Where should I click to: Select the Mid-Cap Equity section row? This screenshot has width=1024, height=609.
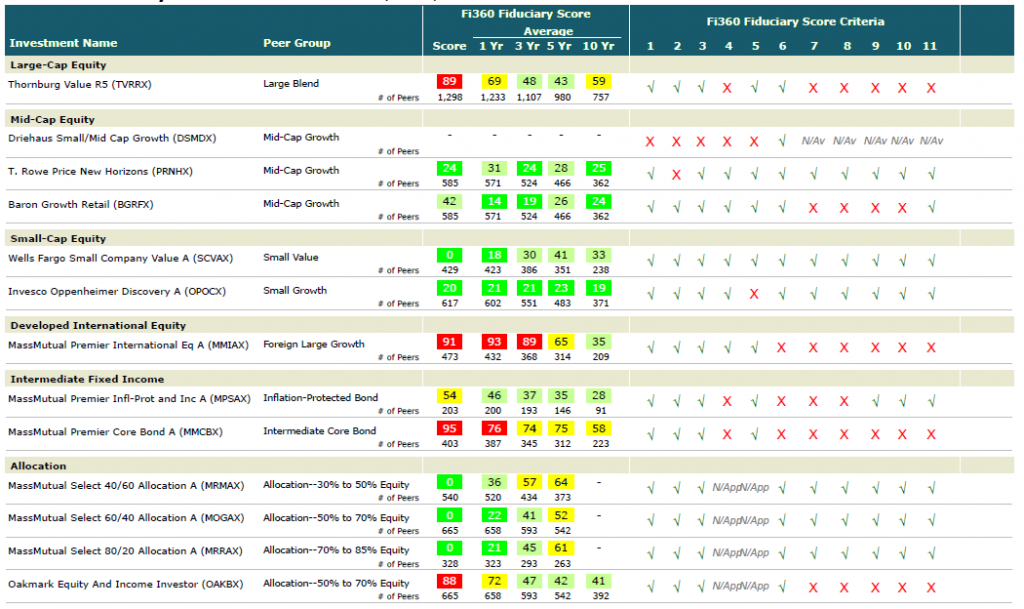coord(509,119)
